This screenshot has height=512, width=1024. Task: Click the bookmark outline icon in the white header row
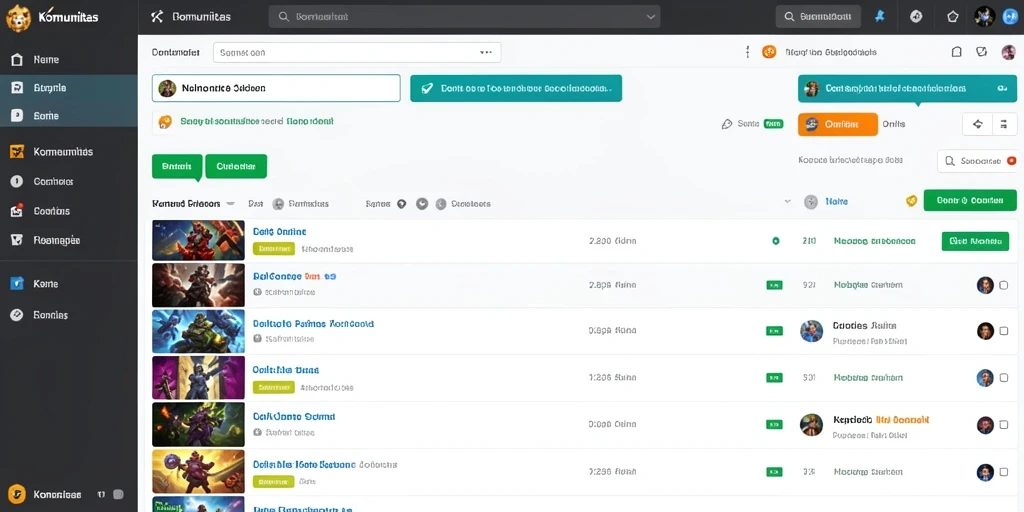(957, 52)
